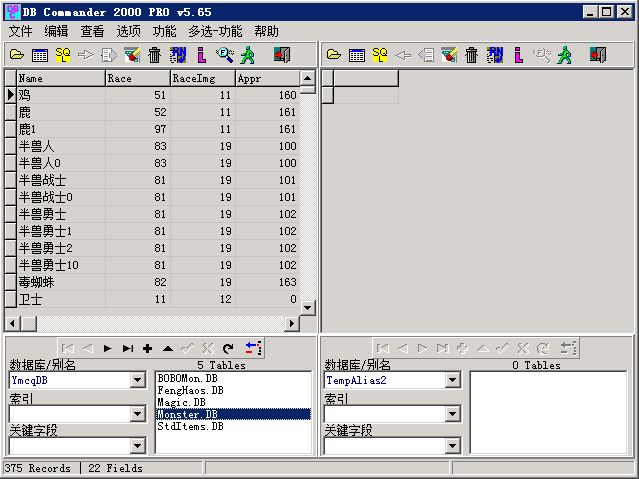Viewport: 639px width, 479px height.
Task: Click edit record triangle in left navigator
Action: pyautogui.click(x=167, y=348)
